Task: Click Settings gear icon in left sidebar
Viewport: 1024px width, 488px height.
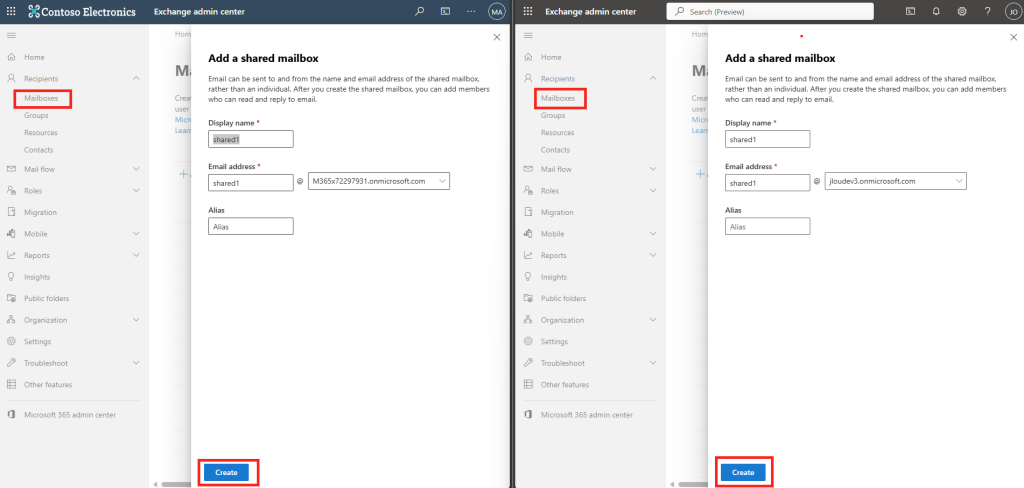Action: 11,342
